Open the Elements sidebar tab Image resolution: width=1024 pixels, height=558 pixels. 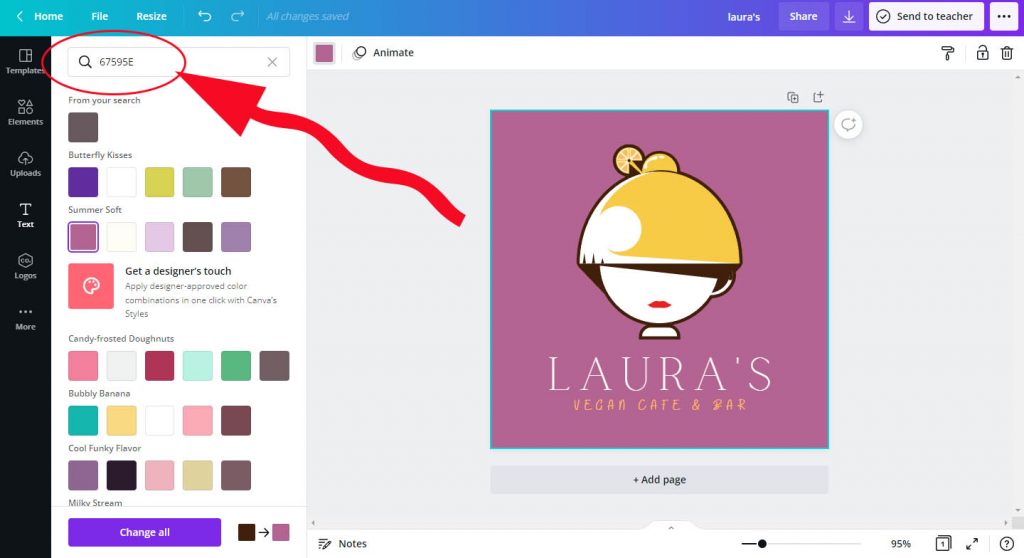[x=25, y=112]
